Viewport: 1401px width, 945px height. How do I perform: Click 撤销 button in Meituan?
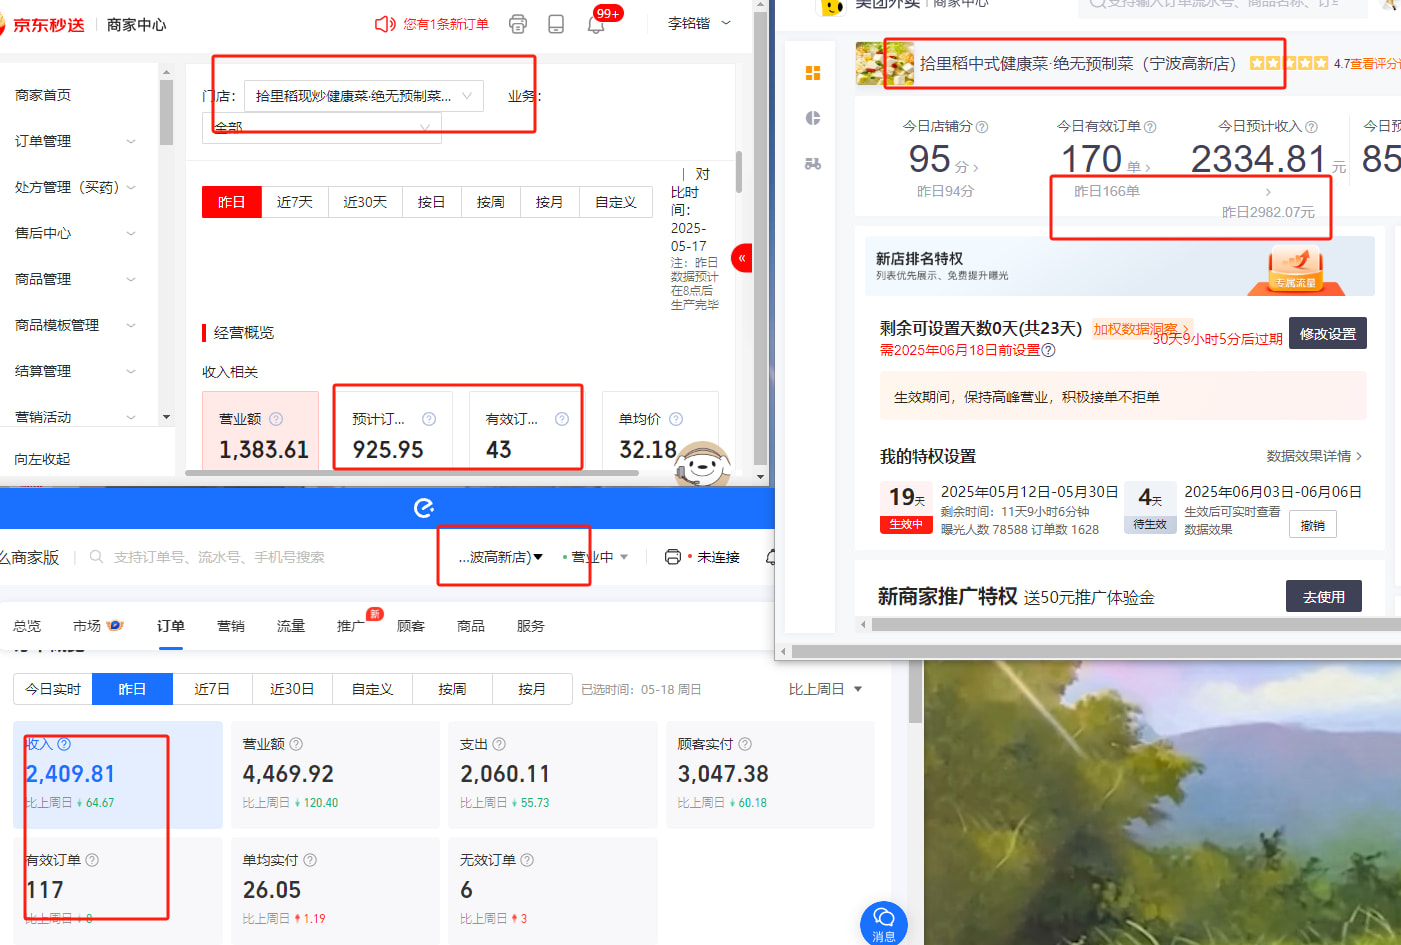(1312, 525)
